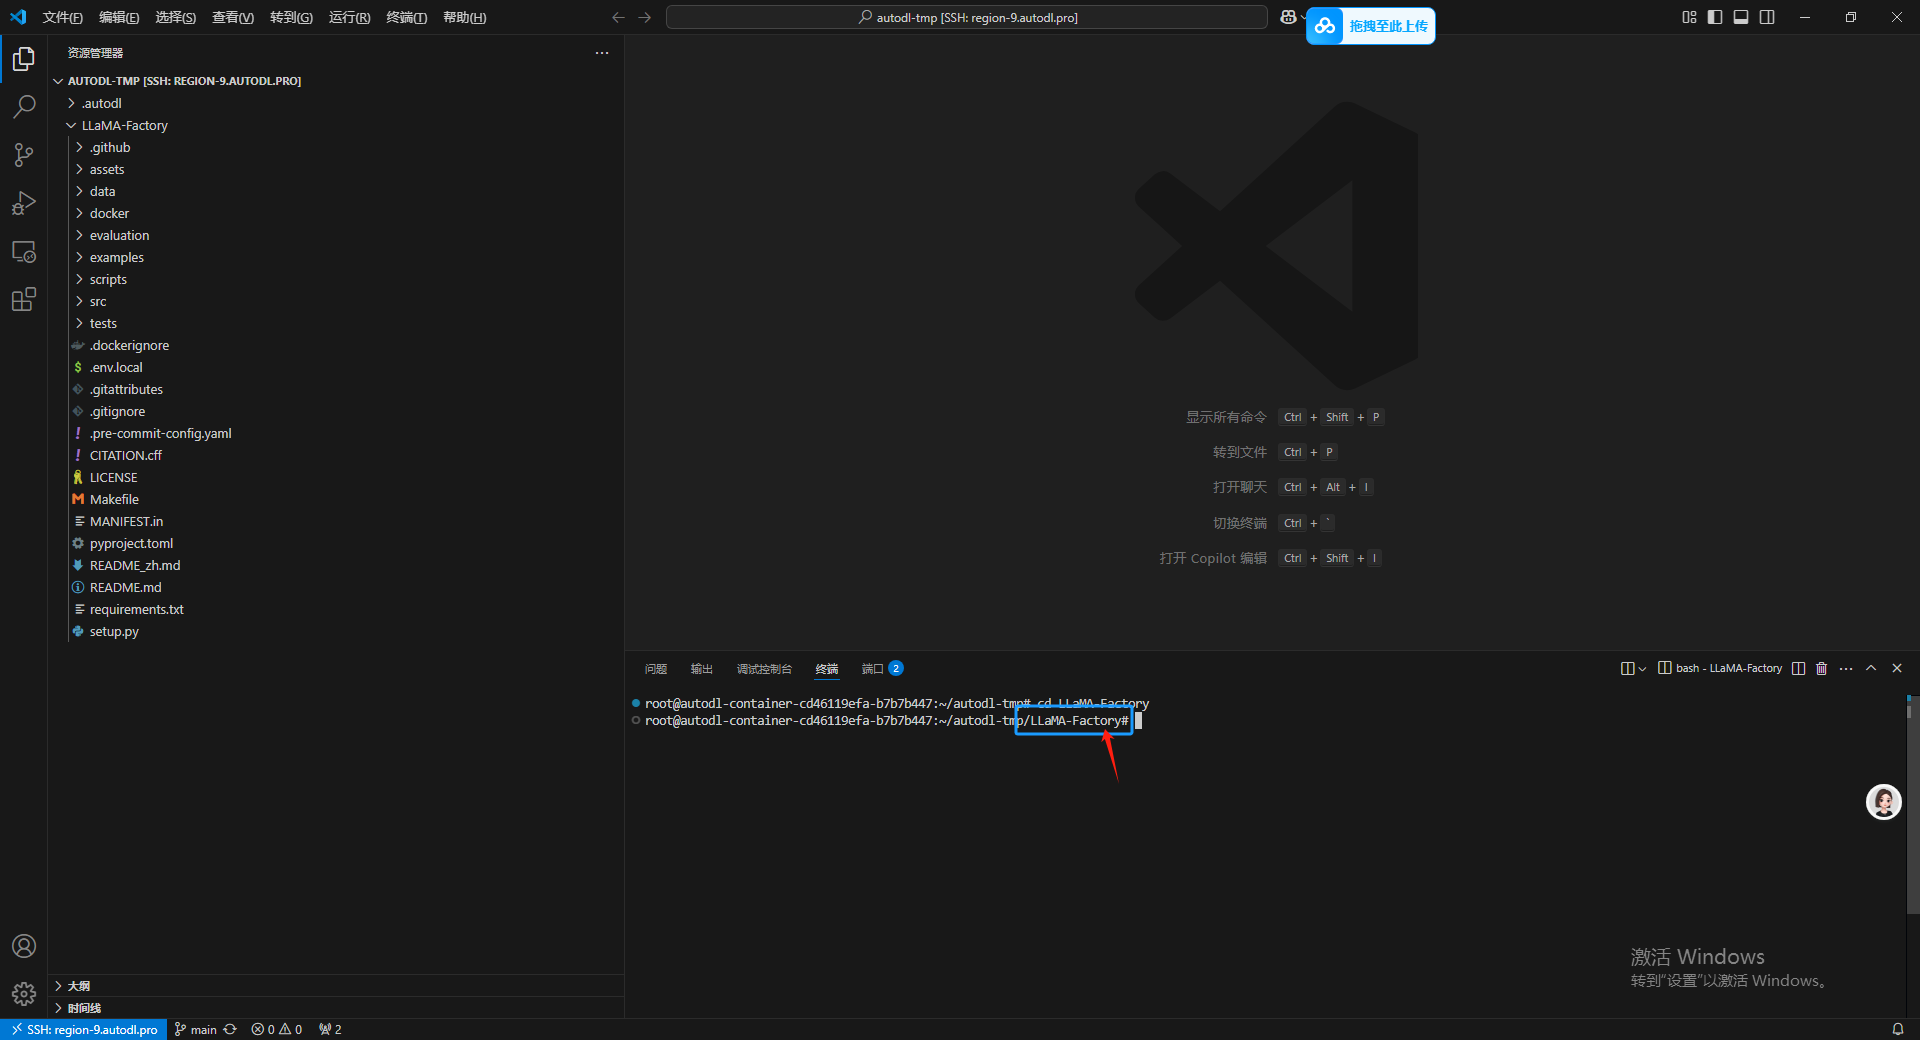1920x1040 pixels.
Task: Collapse the LLaMA-Factory folder
Action: pos(336,125)
